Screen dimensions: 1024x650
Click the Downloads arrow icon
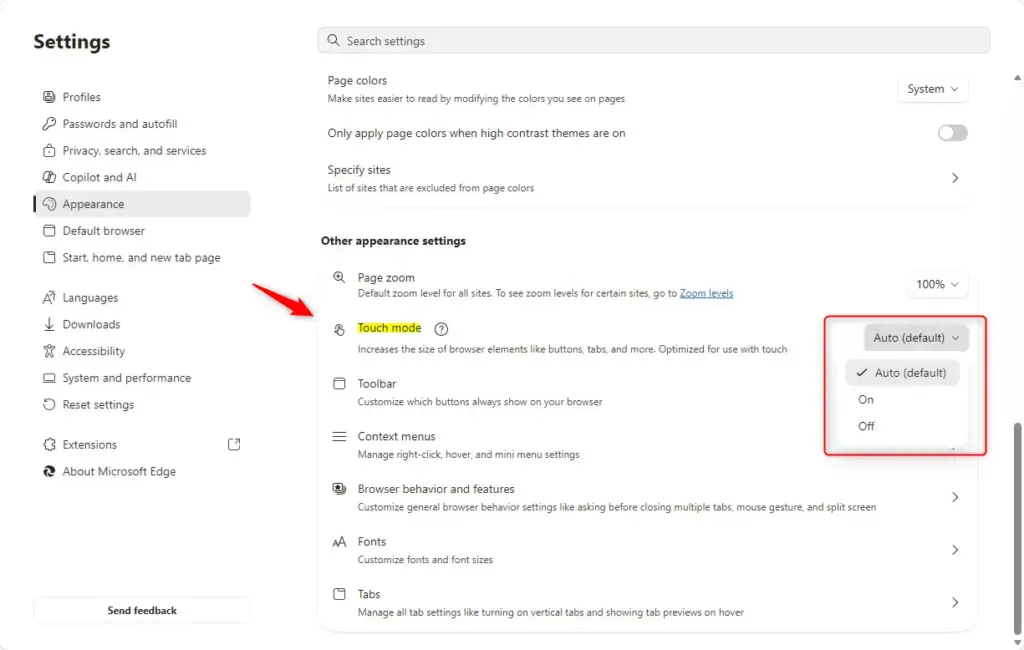(49, 324)
